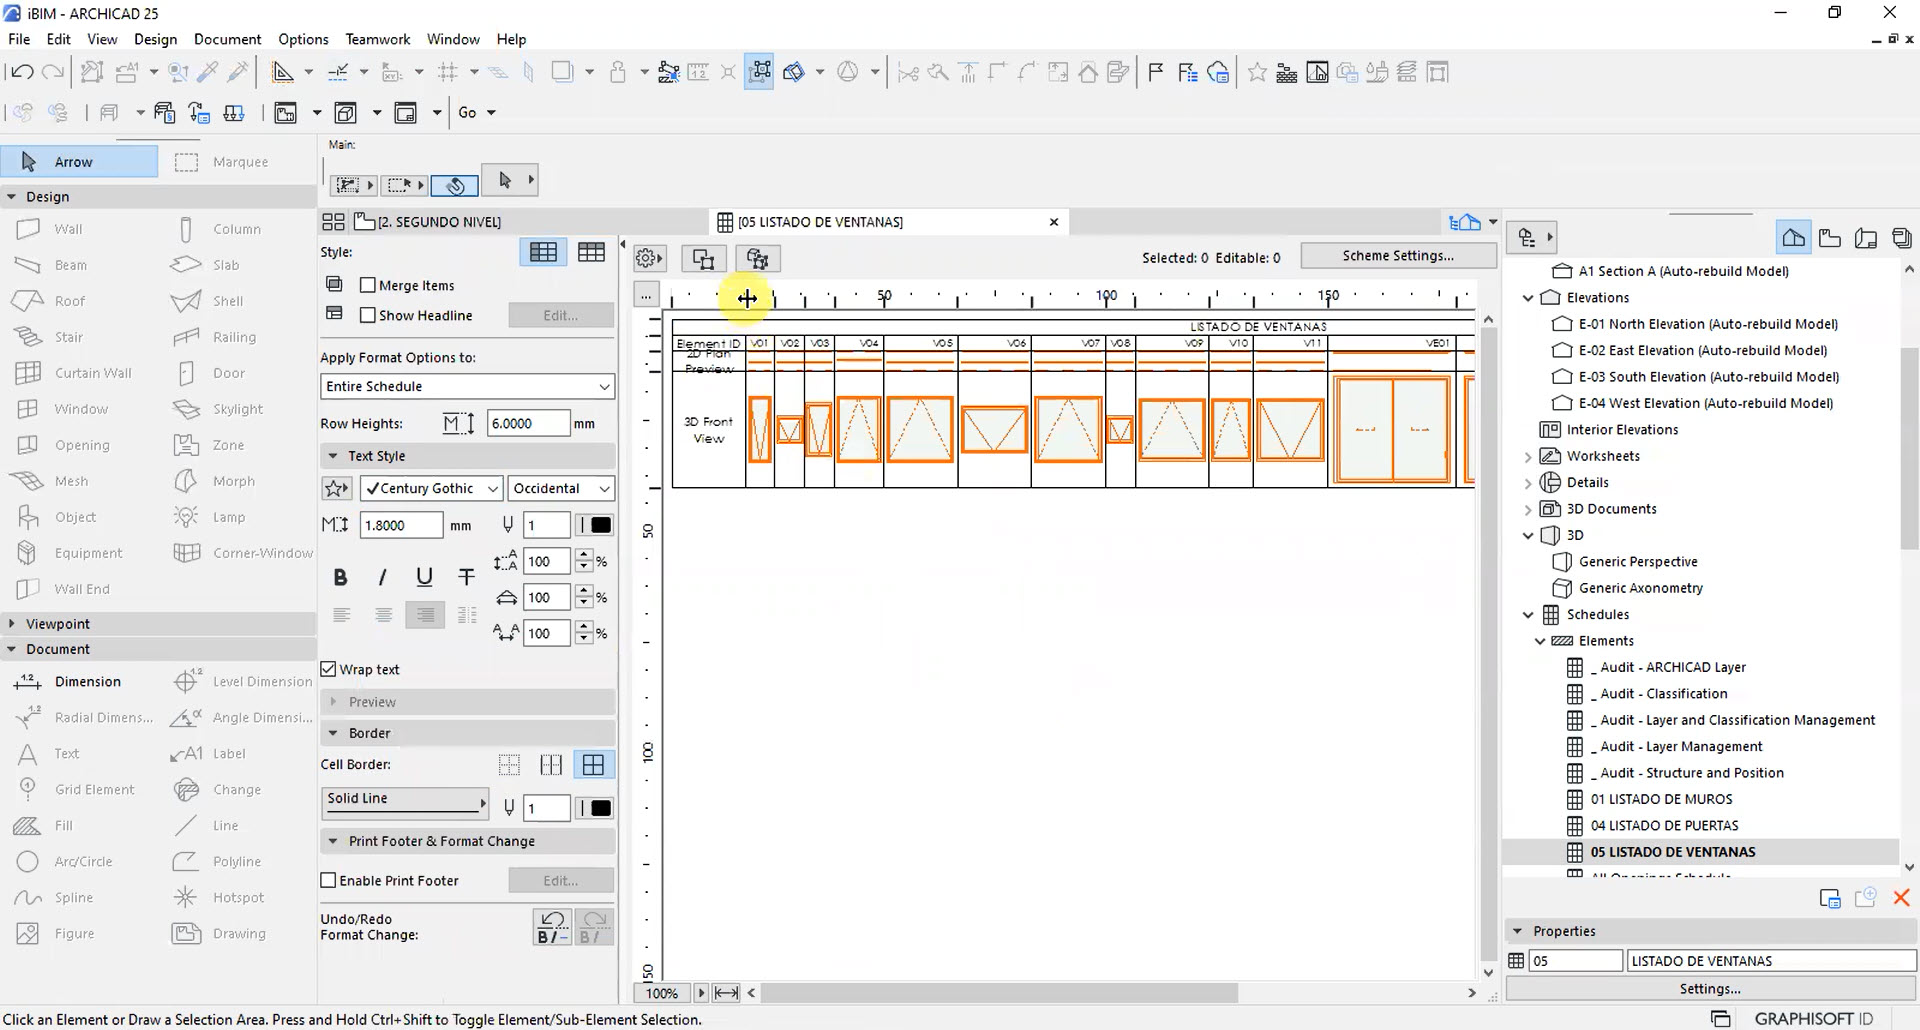Open the Century Gothic font dropdown
The width and height of the screenshot is (1920, 1030).
point(430,488)
